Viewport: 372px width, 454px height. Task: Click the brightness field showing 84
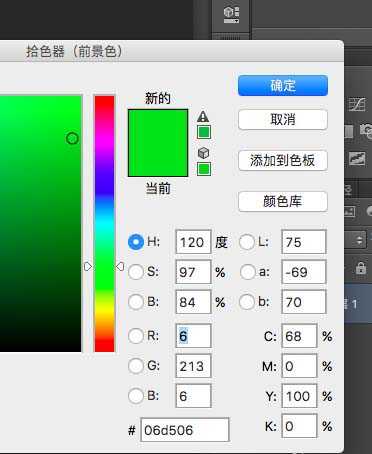pos(193,302)
